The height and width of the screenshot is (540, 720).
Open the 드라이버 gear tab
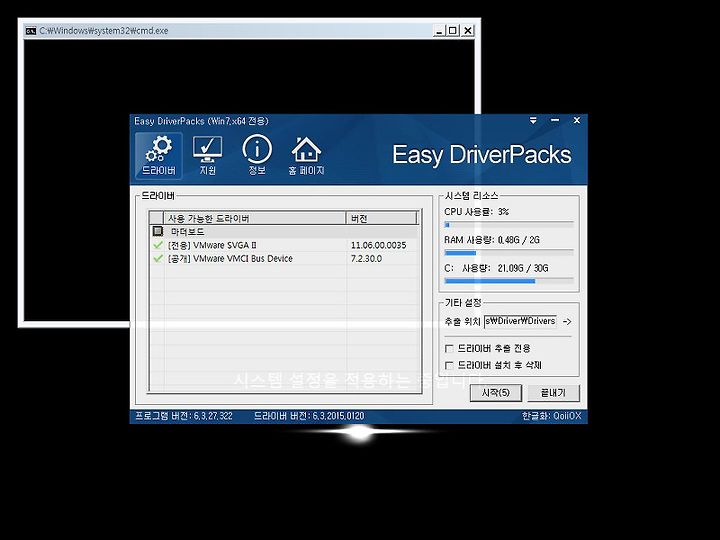click(x=158, y=156)
